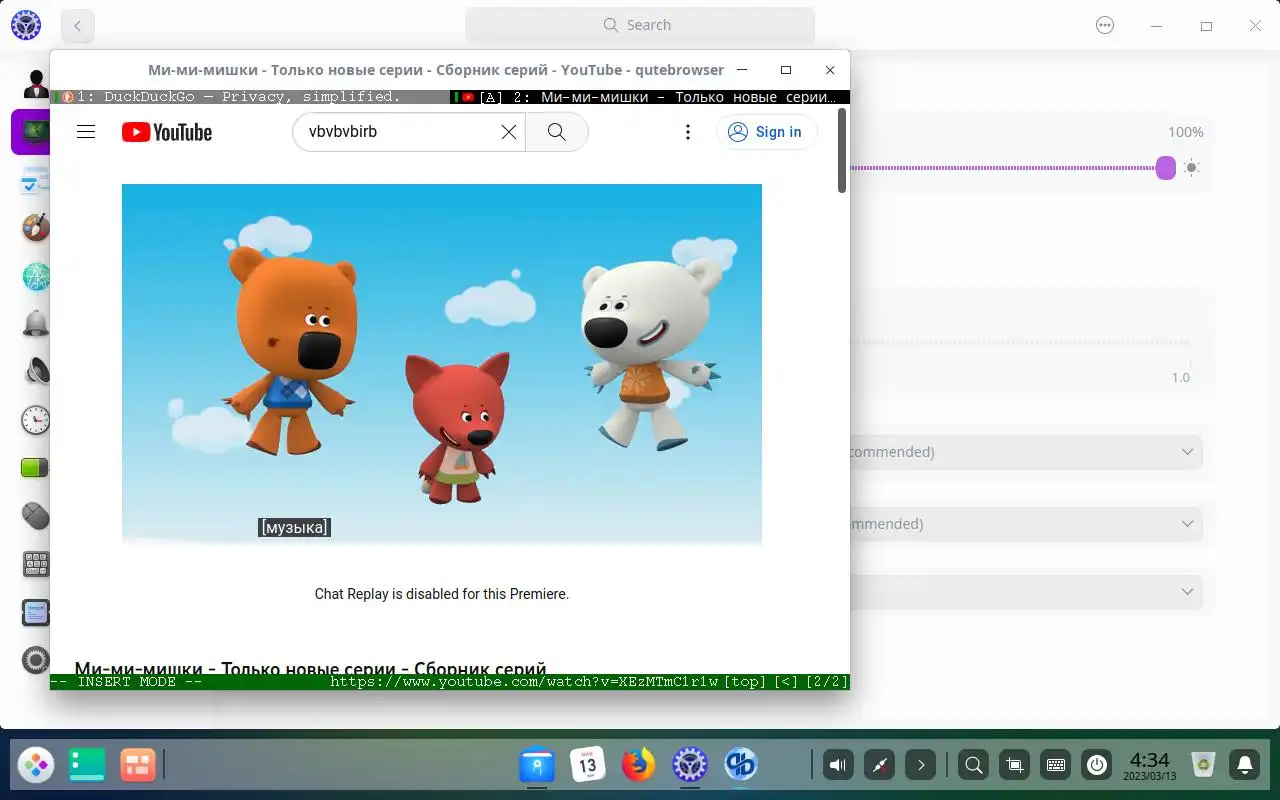Viewport: 1280px width, 800px height.
Task: Switch to the DuckDuckGo tab in qutebrowser
Action: pos(250,97)
